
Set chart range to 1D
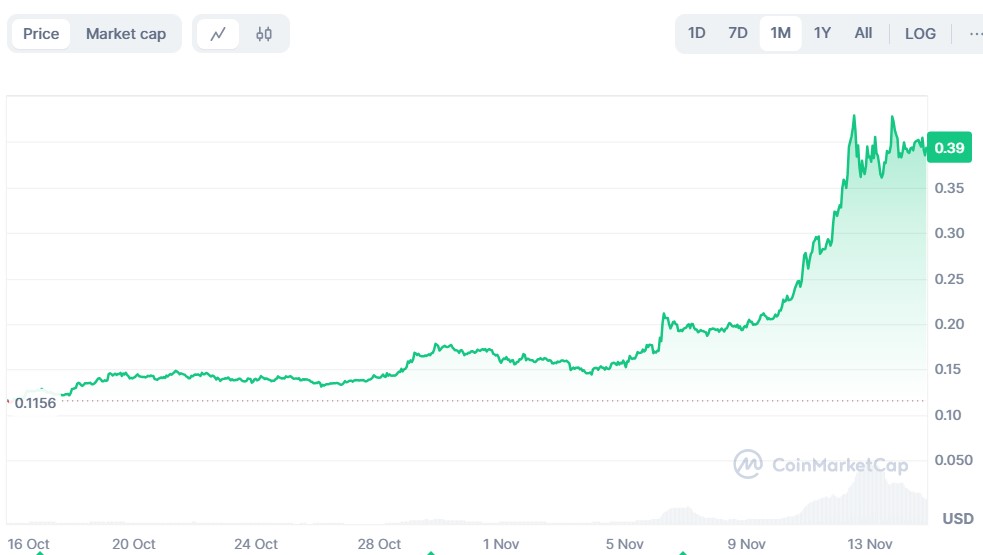click(x=697, y=34)
